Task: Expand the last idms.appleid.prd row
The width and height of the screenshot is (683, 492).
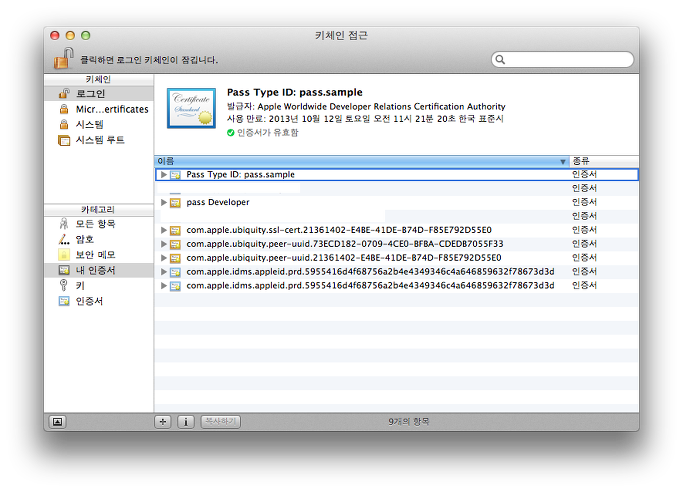Action: coord(164,286)
